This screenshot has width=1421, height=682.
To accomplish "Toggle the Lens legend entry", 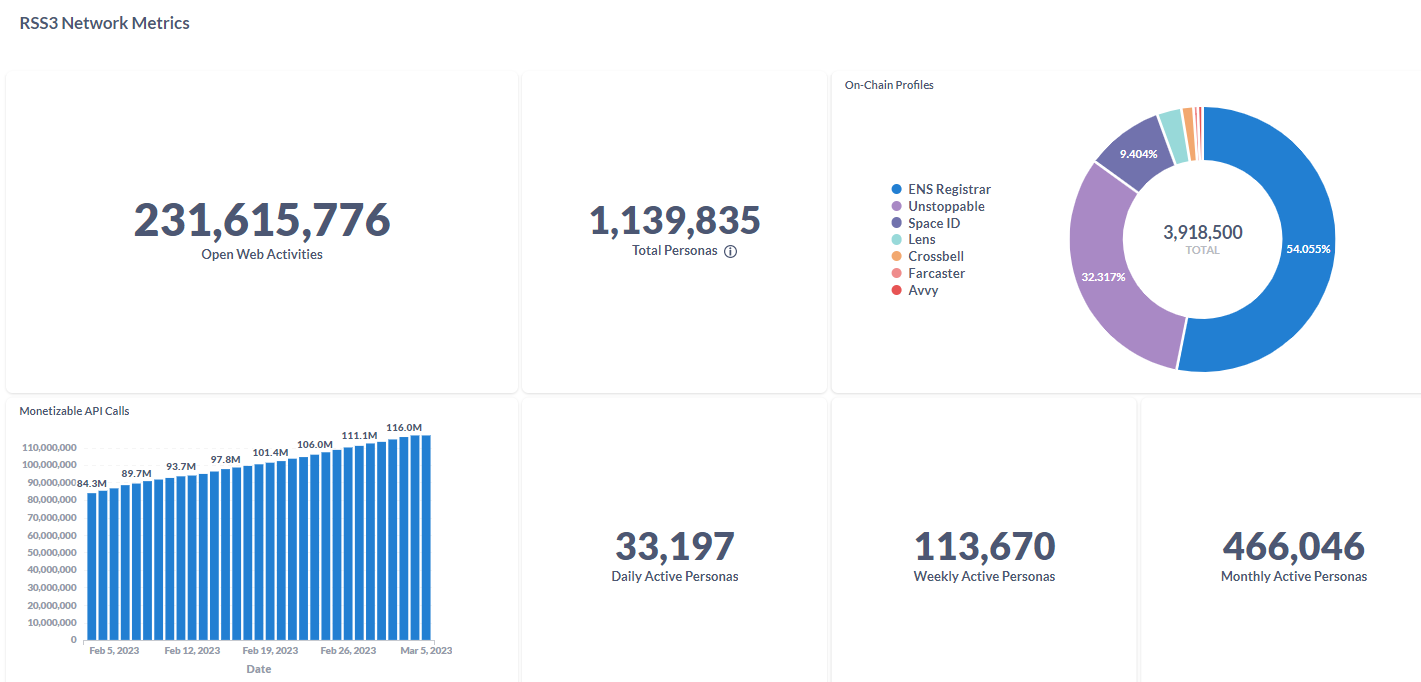I will pyautogui.click(x=913, y=240).
